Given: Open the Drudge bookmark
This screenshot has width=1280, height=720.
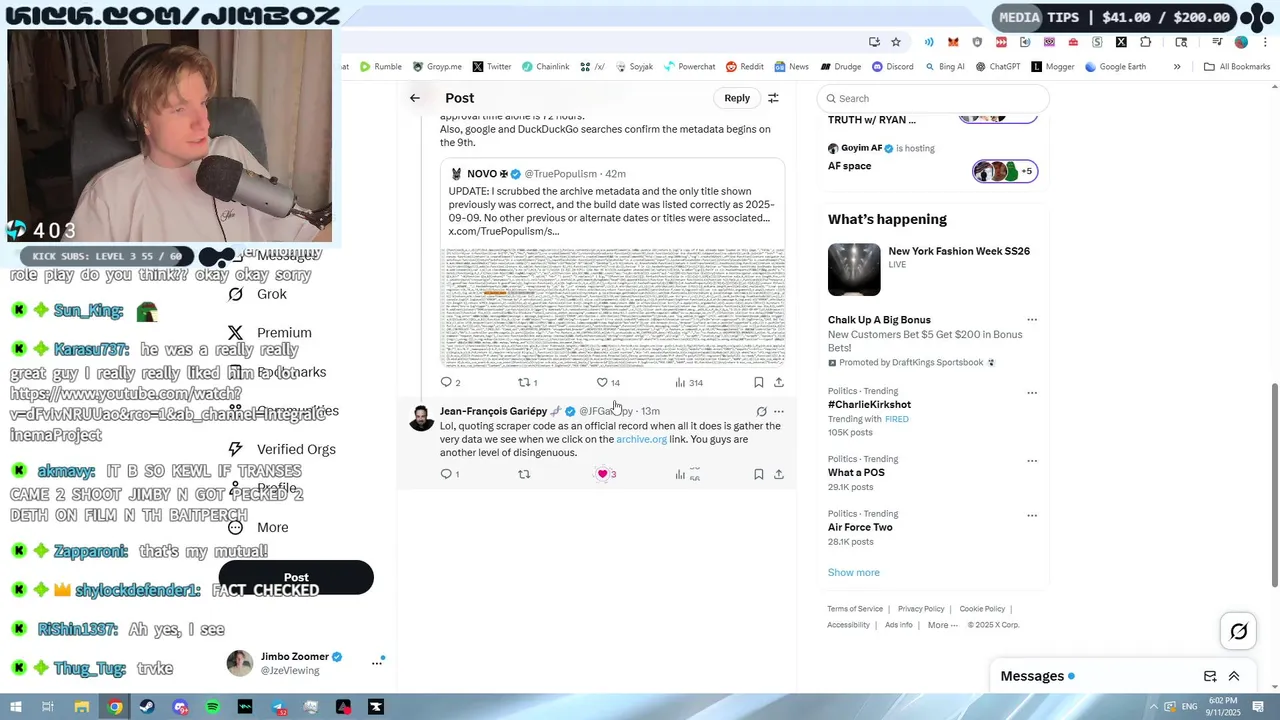Looking at the screenshot, I should 841,67.
